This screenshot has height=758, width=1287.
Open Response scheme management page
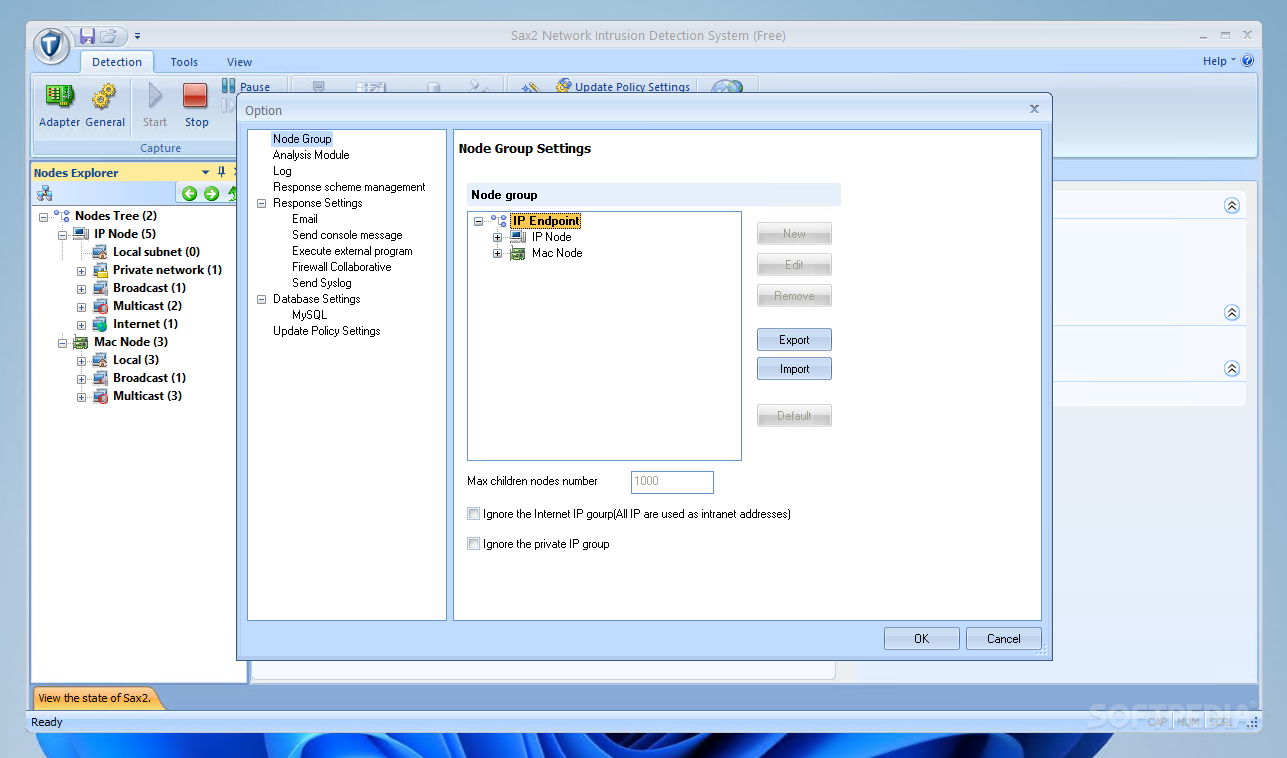(x=349, y=187)
